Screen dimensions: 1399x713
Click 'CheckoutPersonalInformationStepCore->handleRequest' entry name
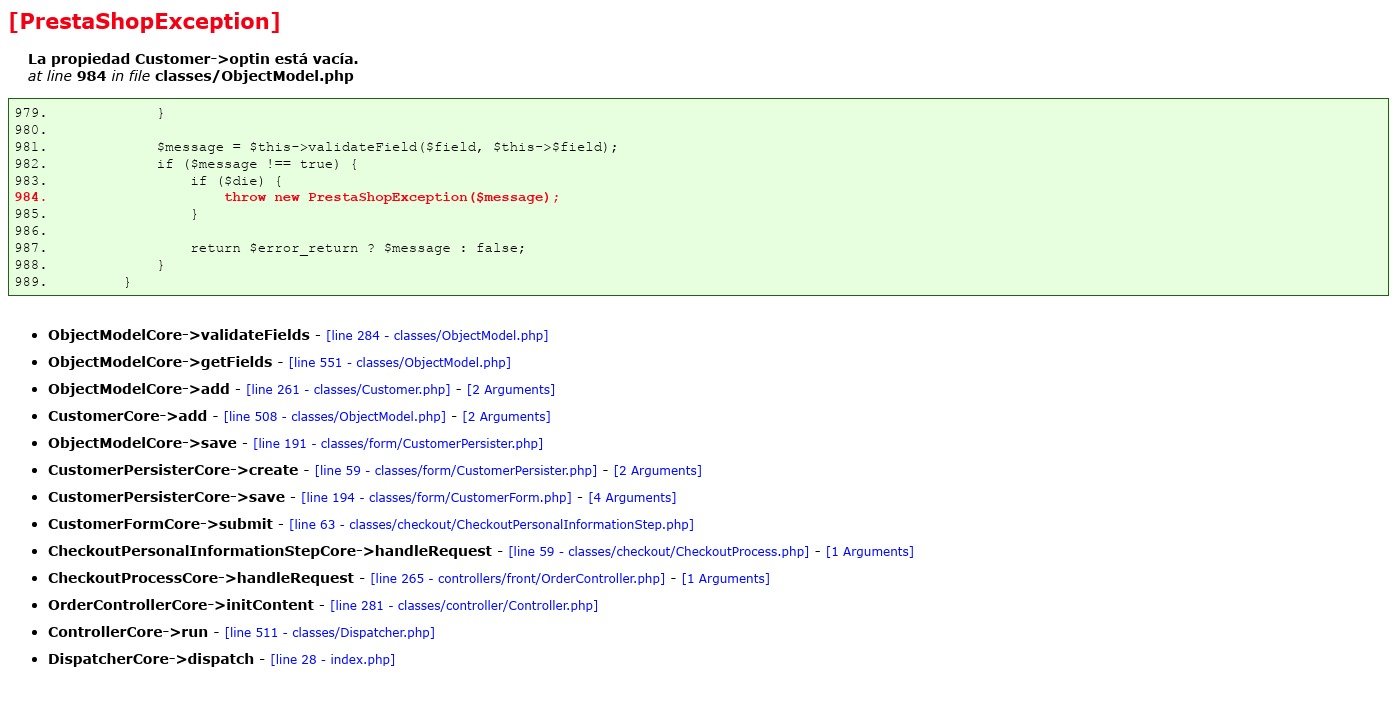[270, 551]
